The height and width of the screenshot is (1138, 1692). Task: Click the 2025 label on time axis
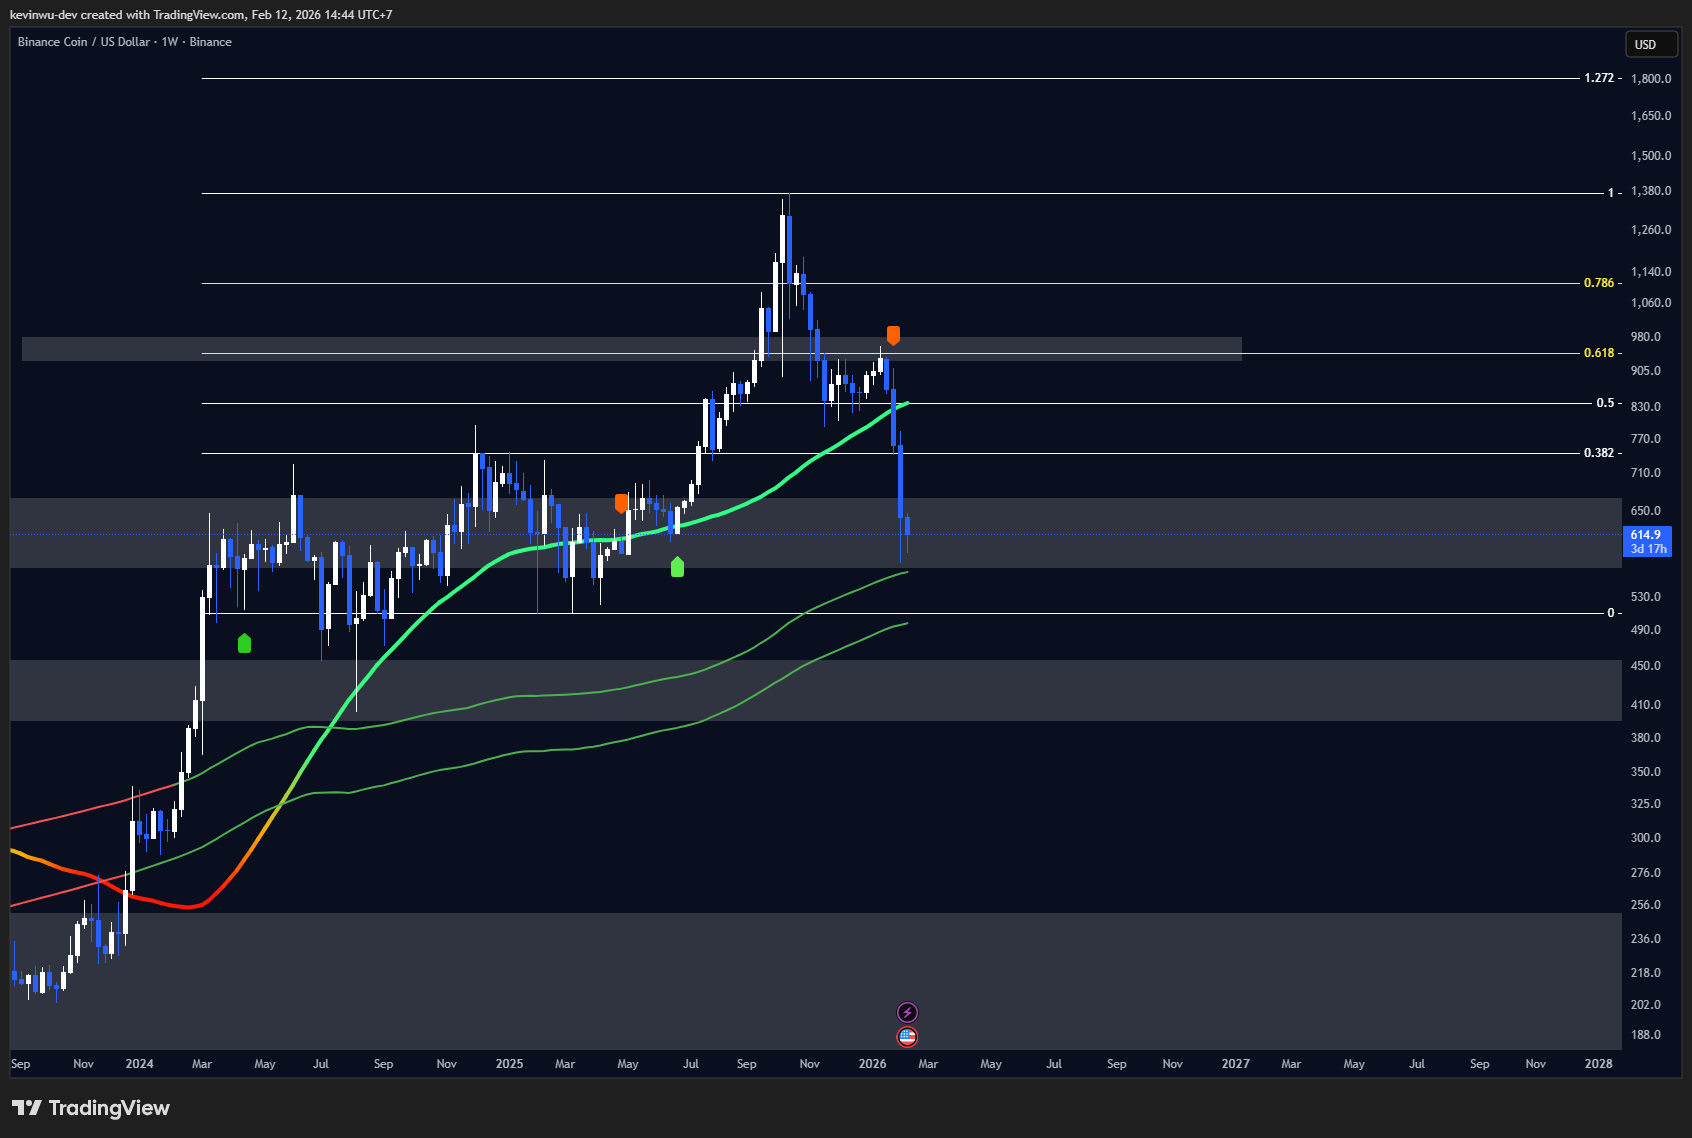(509, 1064)
